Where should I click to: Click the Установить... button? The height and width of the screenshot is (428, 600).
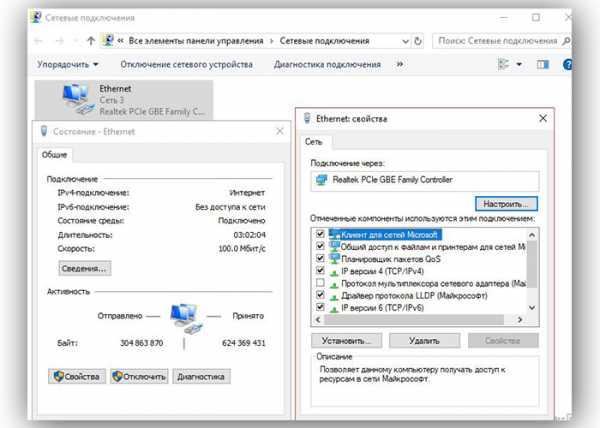(x=346, y=340)
